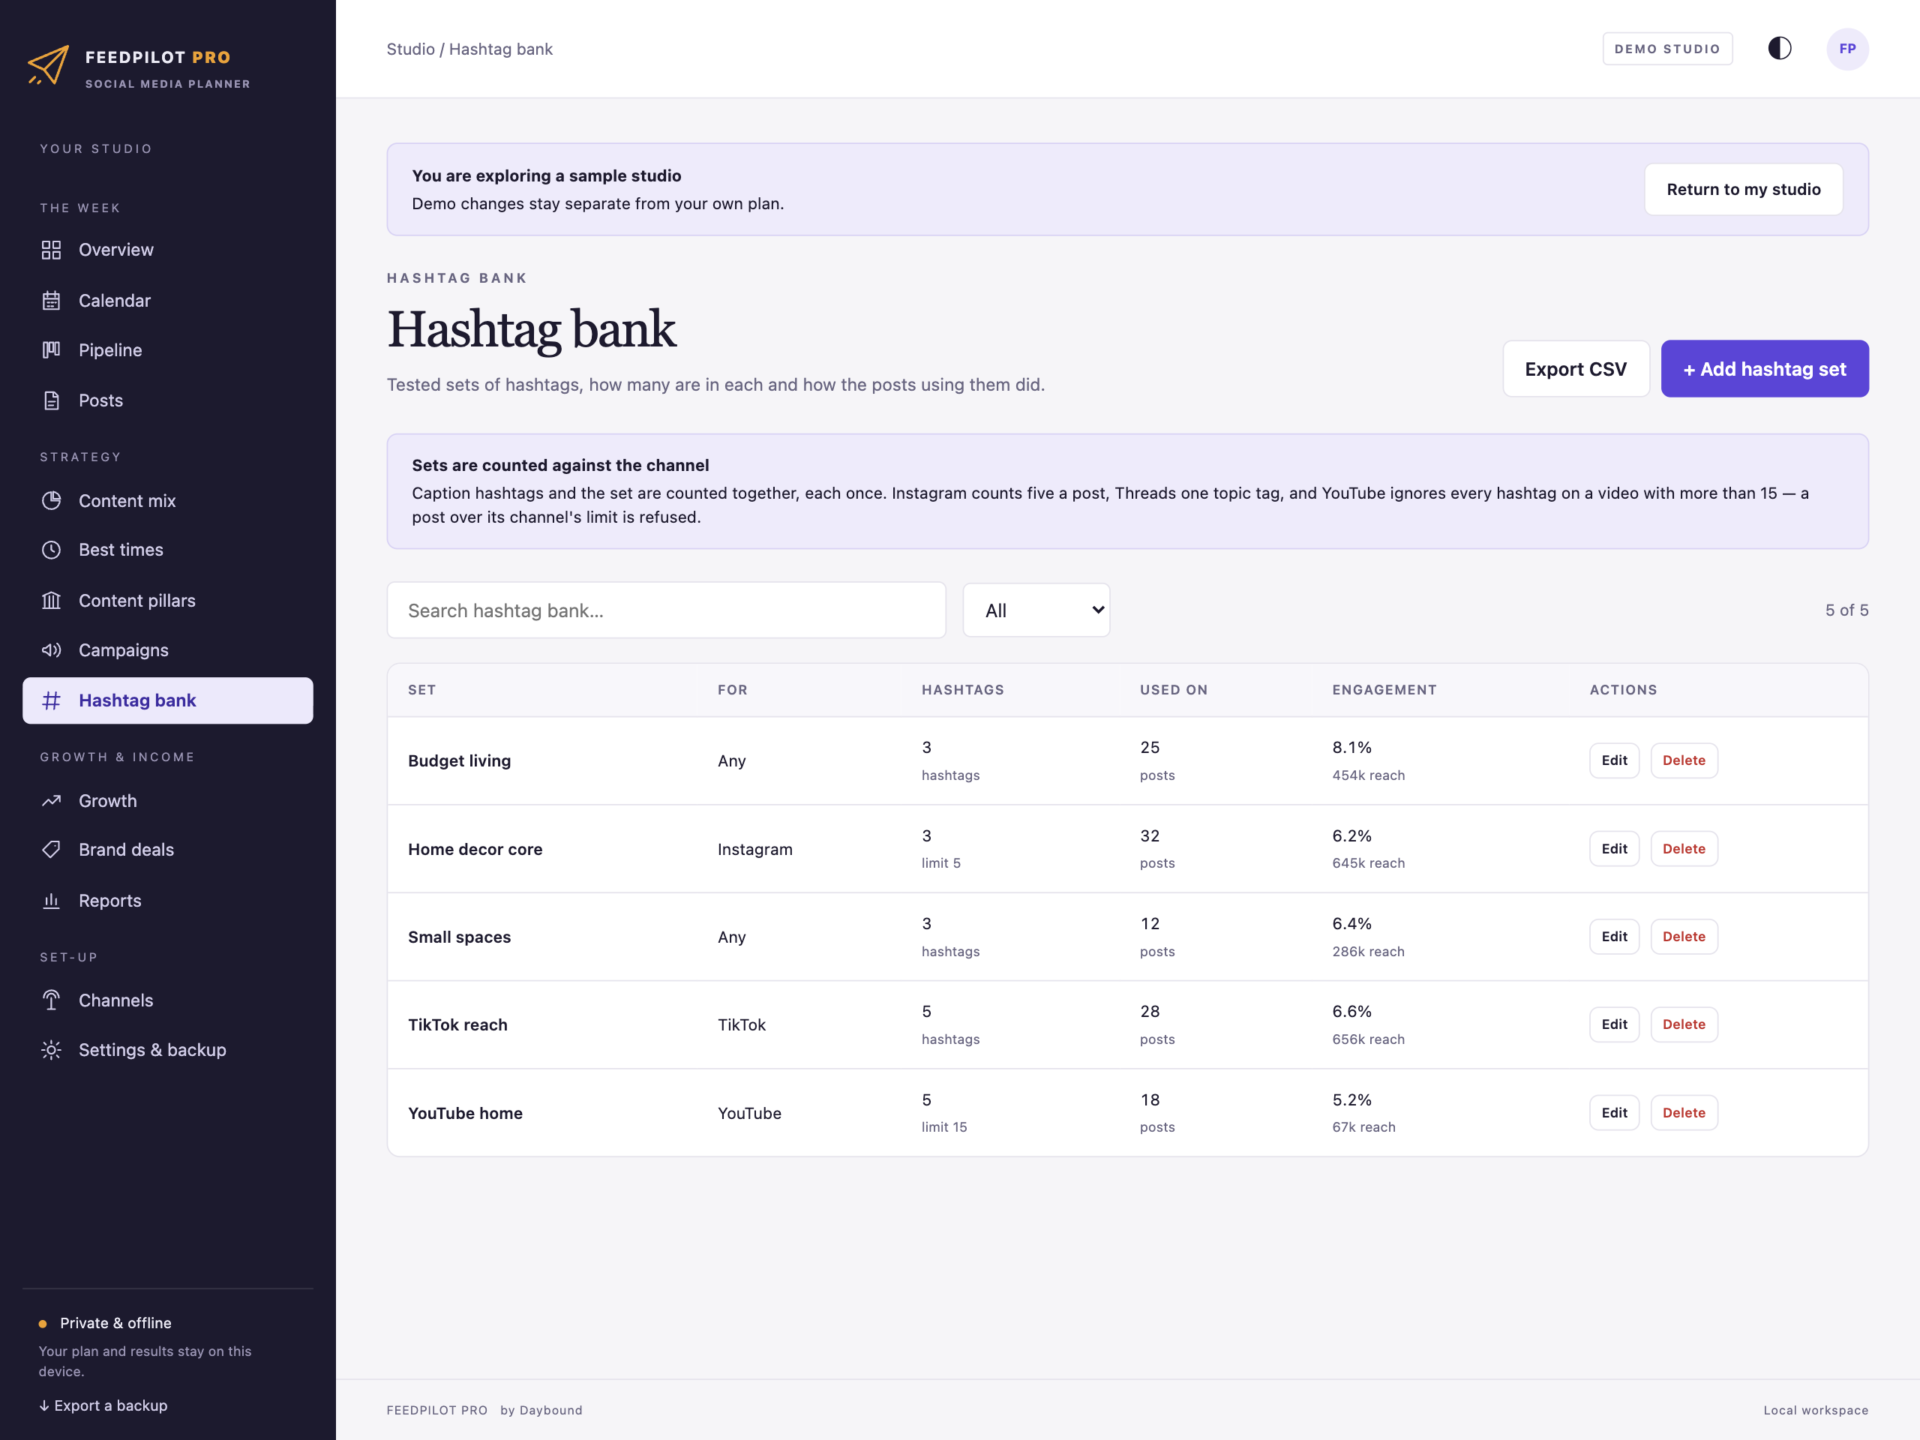Click the TikTok reach set name
Viewport: 1920px width, 1440px height.
457,1025
